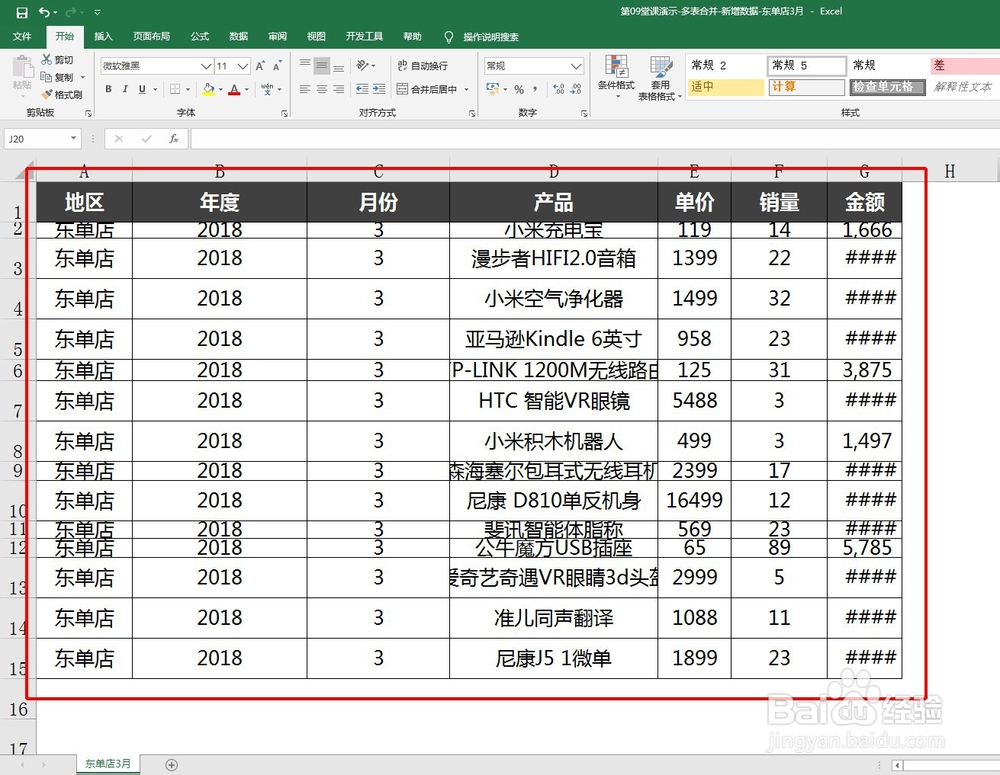
Task: Open the 数据 (Data) tab
Action: click(x=239, y=36)
